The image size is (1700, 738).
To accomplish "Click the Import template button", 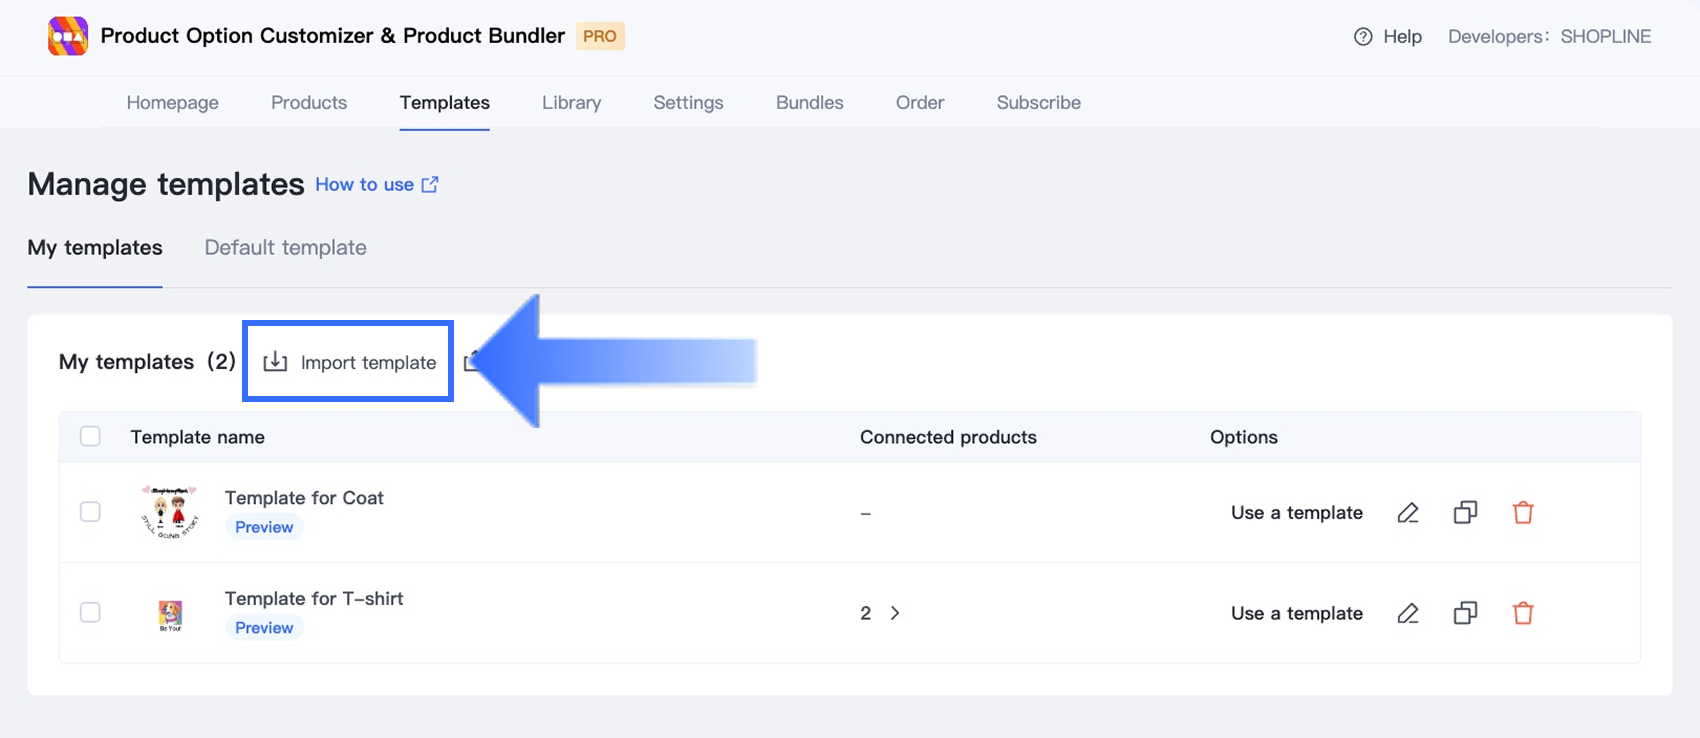I will point(349,362).
